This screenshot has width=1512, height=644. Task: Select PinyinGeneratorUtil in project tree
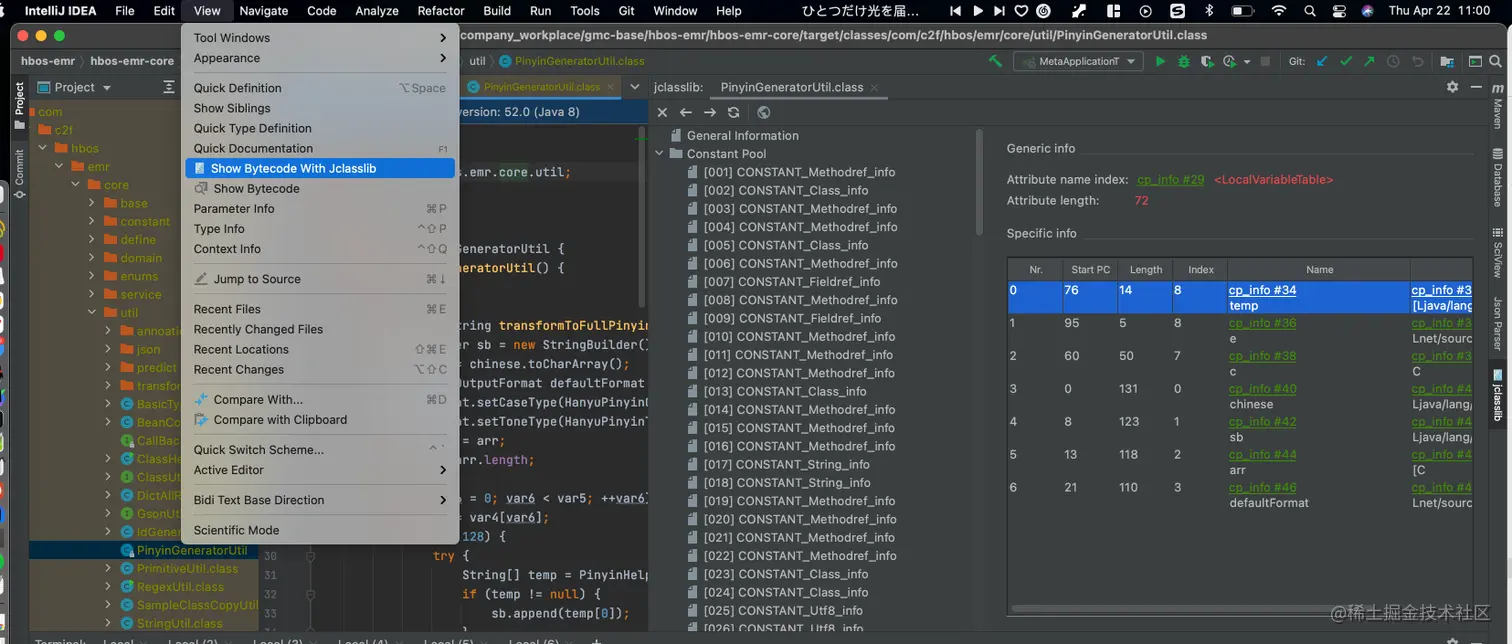click(x=191, y=550)
